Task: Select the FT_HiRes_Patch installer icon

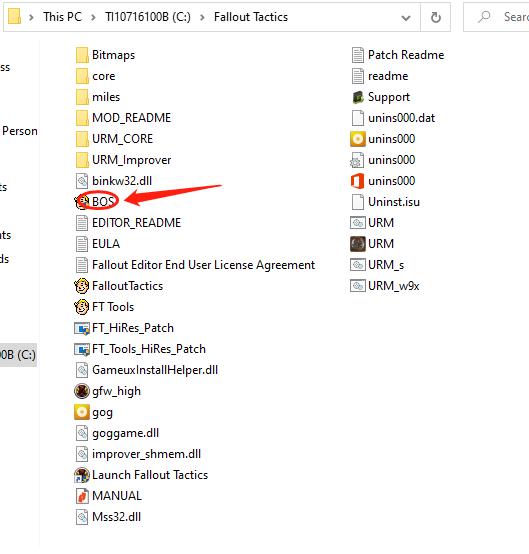Action: click(x=82, y=328)
